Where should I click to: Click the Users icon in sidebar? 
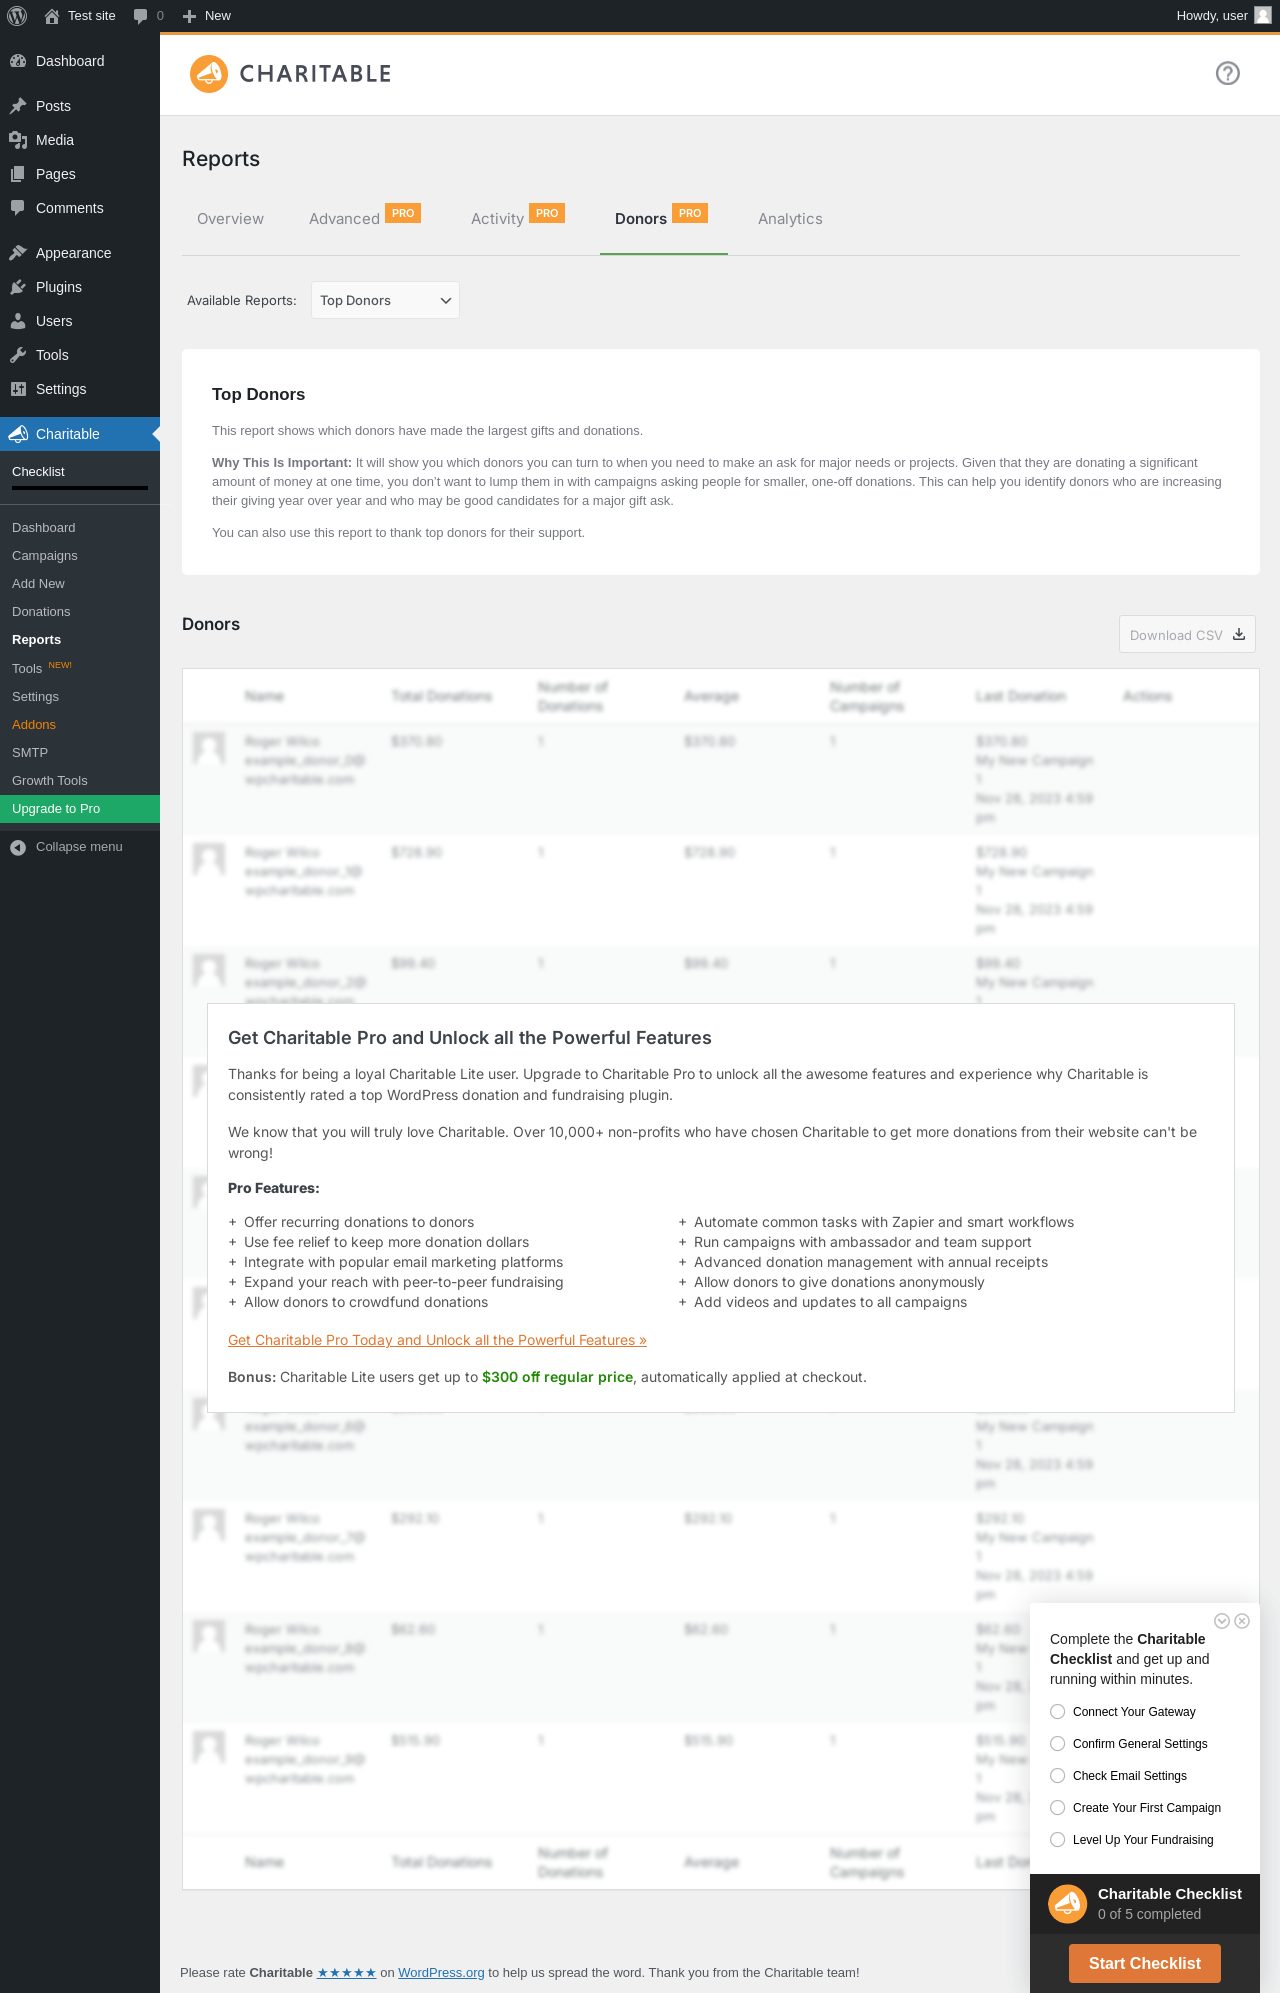[x=18, y=321]
